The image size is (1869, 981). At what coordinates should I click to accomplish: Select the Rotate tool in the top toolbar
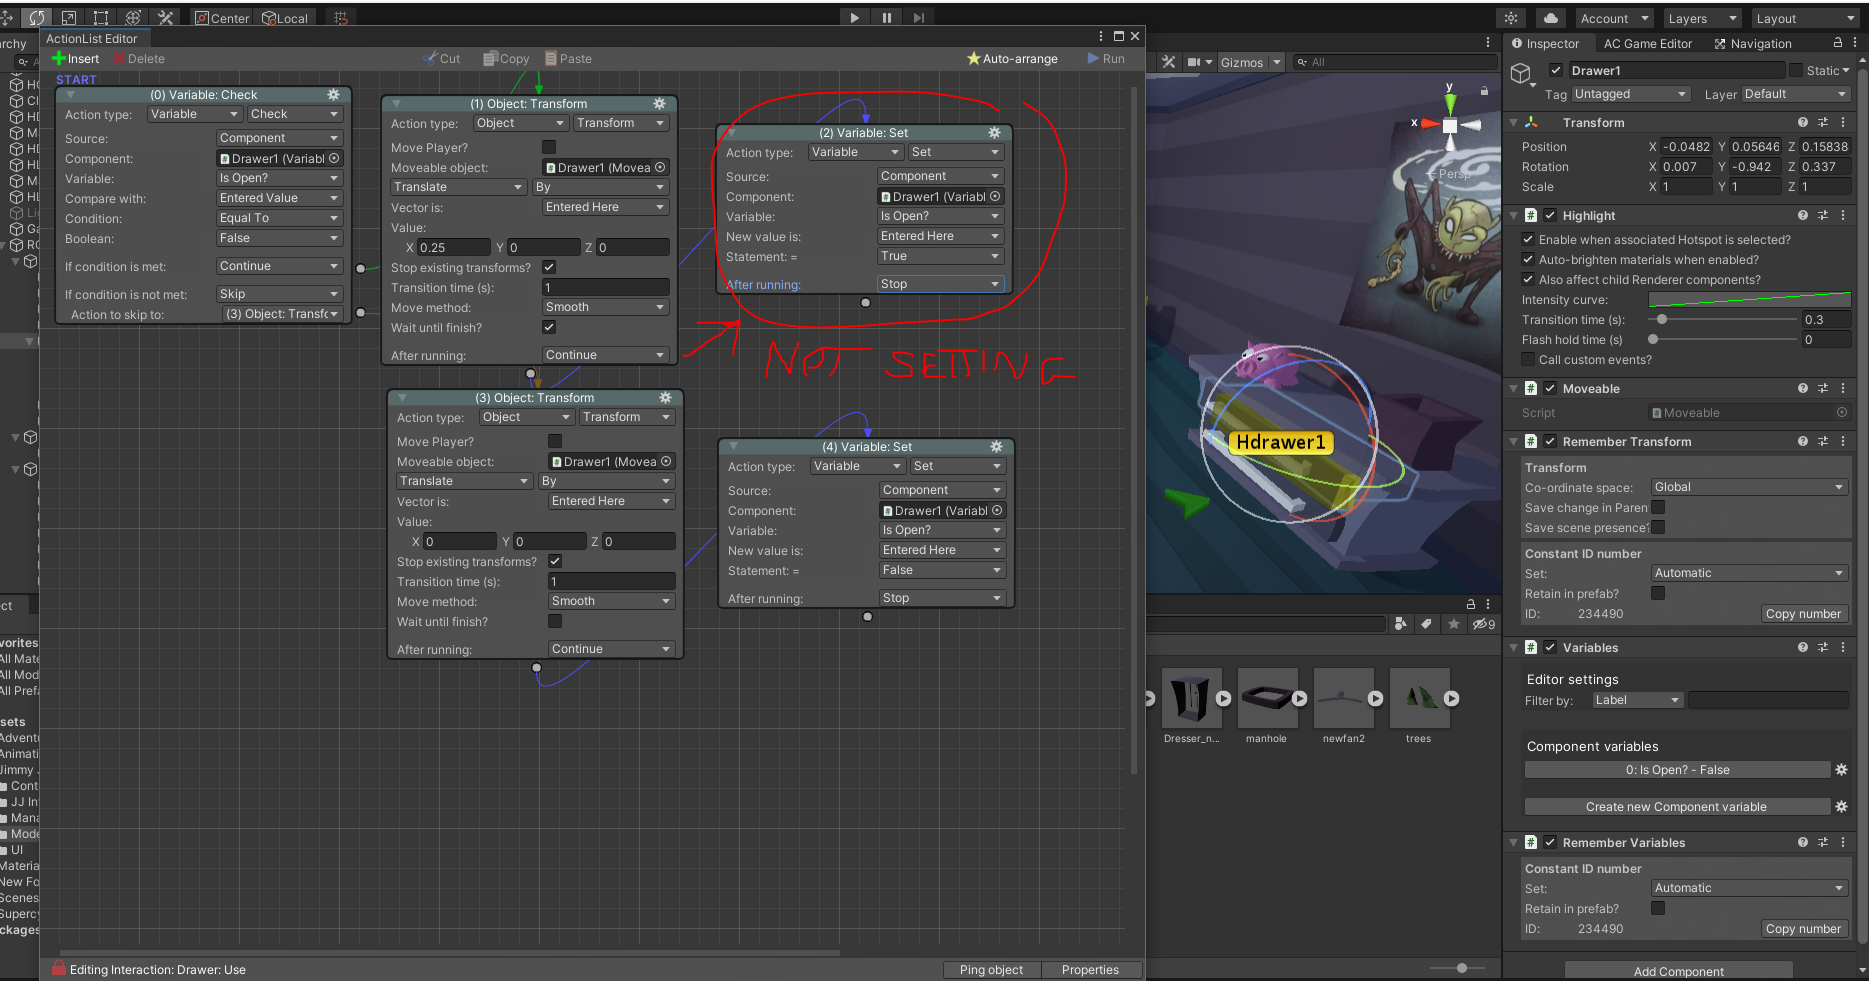(37, 18)
